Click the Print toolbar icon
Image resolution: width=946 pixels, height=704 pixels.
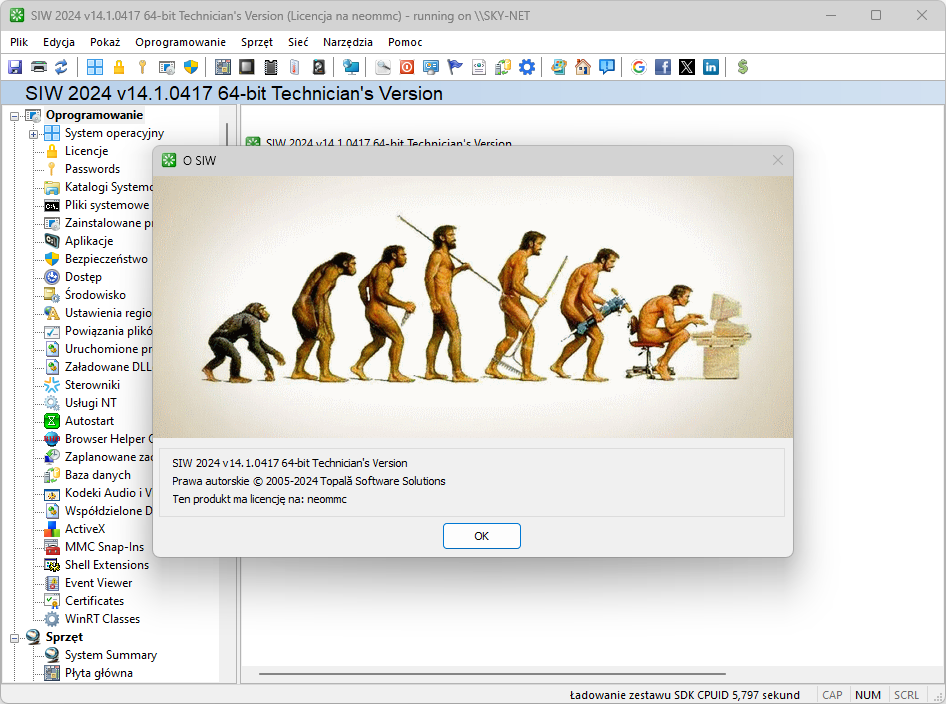pyautogui.click(x=39, y=67)
